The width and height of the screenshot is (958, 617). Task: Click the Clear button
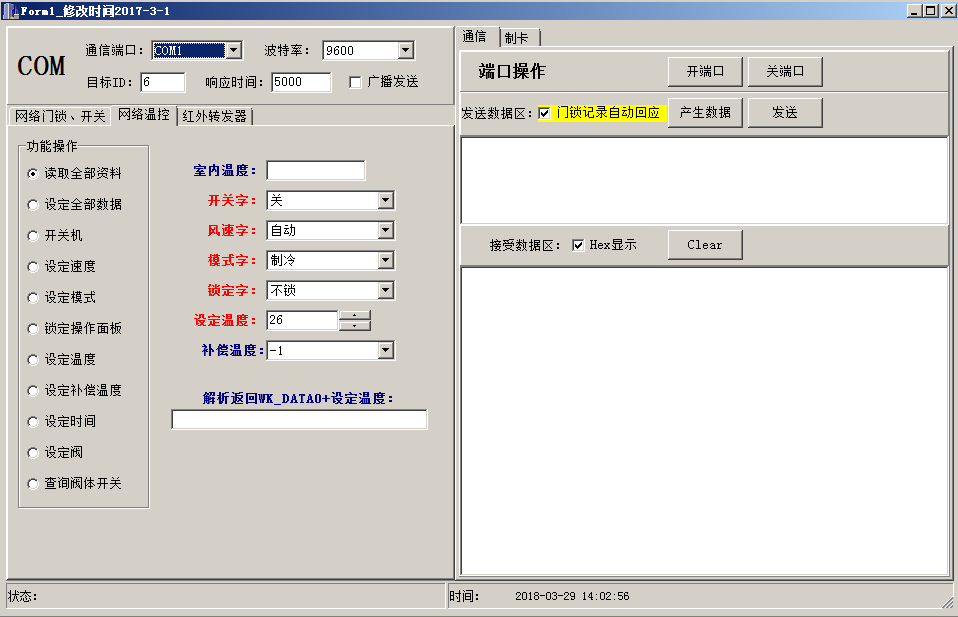point(704,245)
